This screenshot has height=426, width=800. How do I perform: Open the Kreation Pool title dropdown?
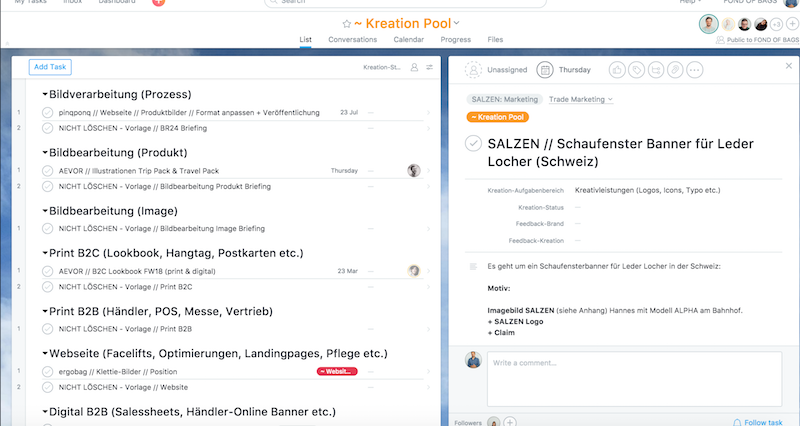(x=457, y=23)
